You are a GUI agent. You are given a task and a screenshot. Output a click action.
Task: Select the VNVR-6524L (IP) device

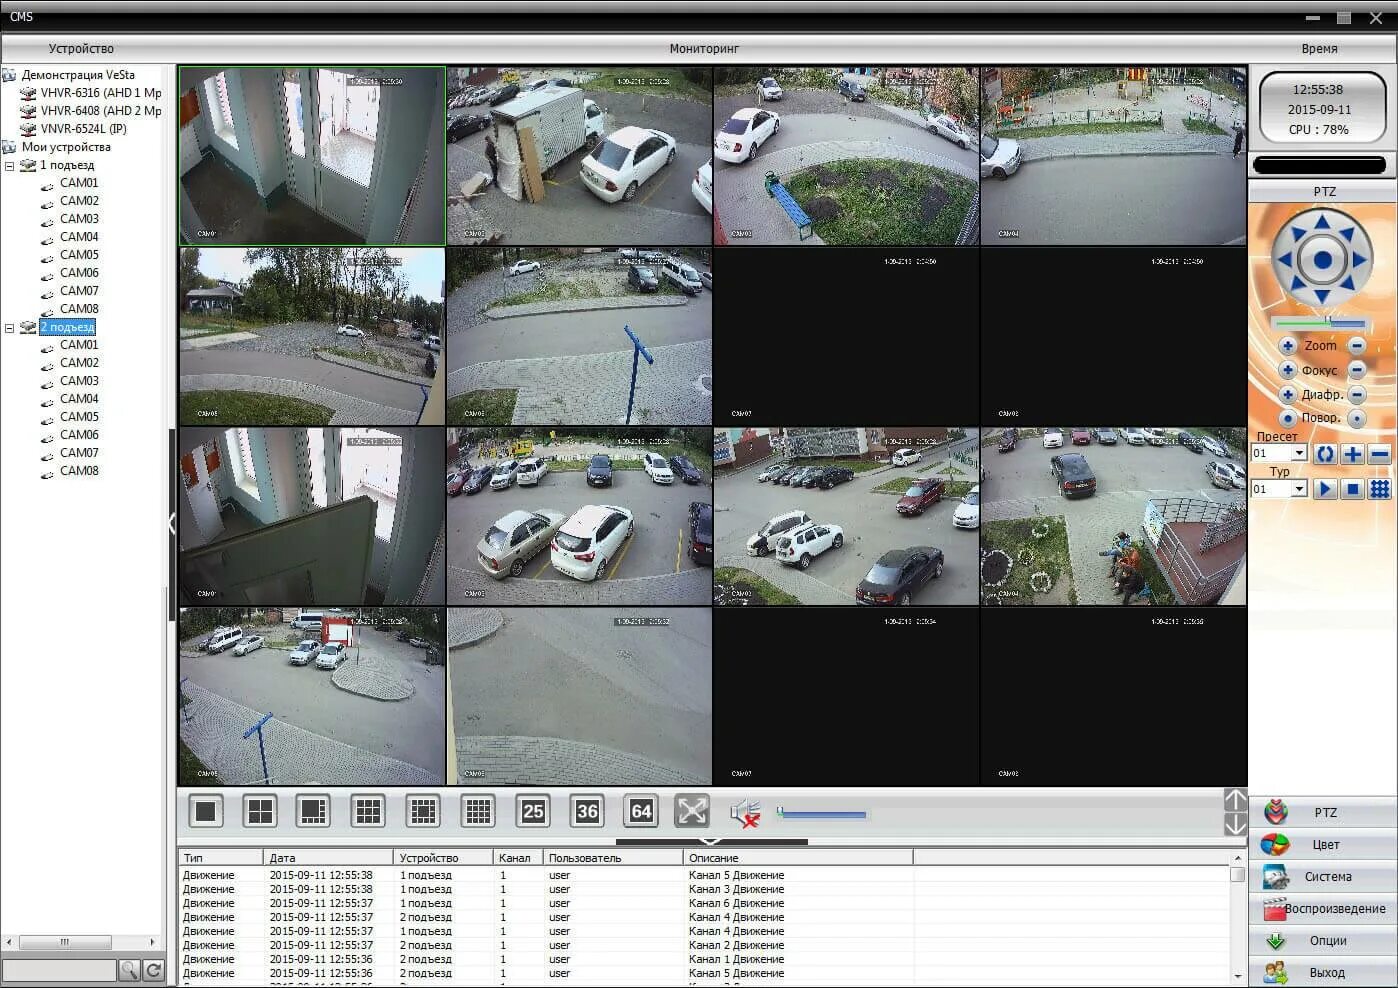point(83,129)
